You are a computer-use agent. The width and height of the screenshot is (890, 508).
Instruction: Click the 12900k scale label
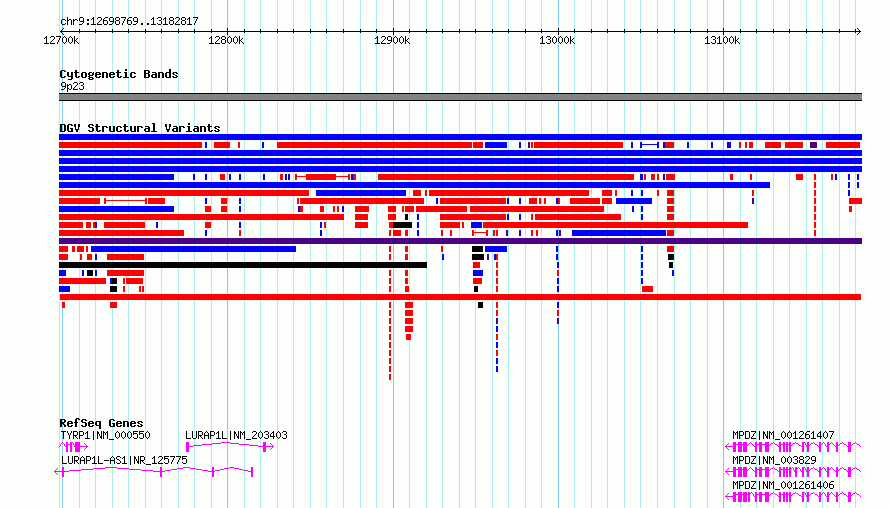point(392,40)
